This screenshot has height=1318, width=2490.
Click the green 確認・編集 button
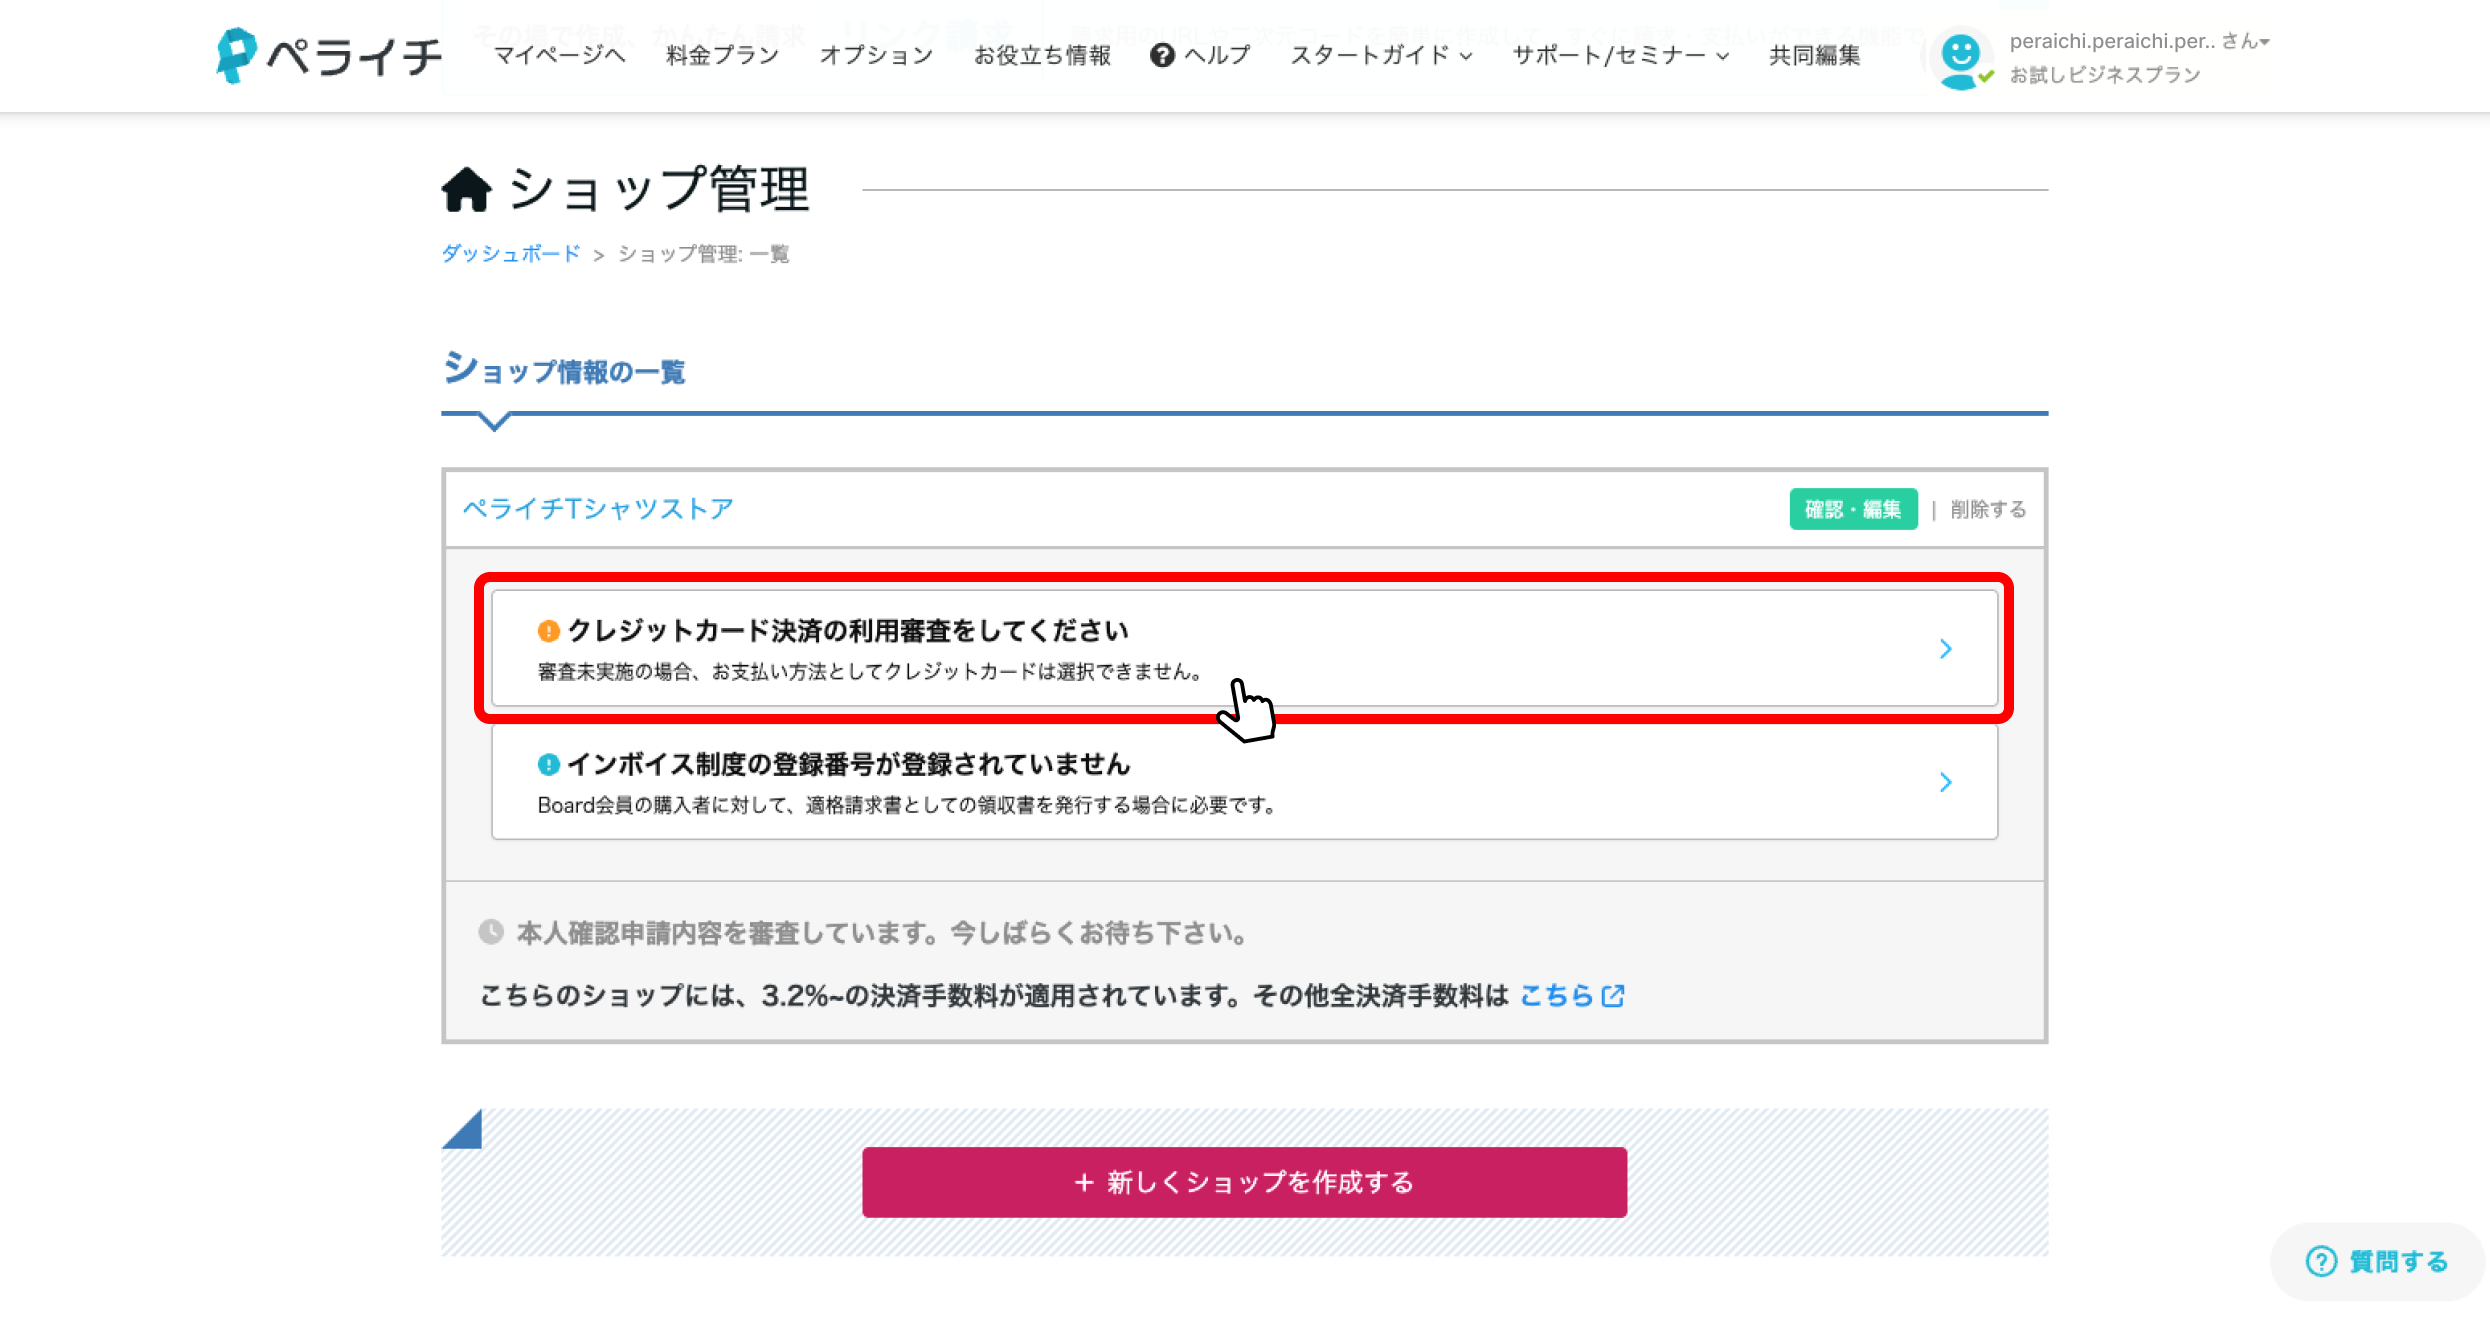coord(1853,509)
